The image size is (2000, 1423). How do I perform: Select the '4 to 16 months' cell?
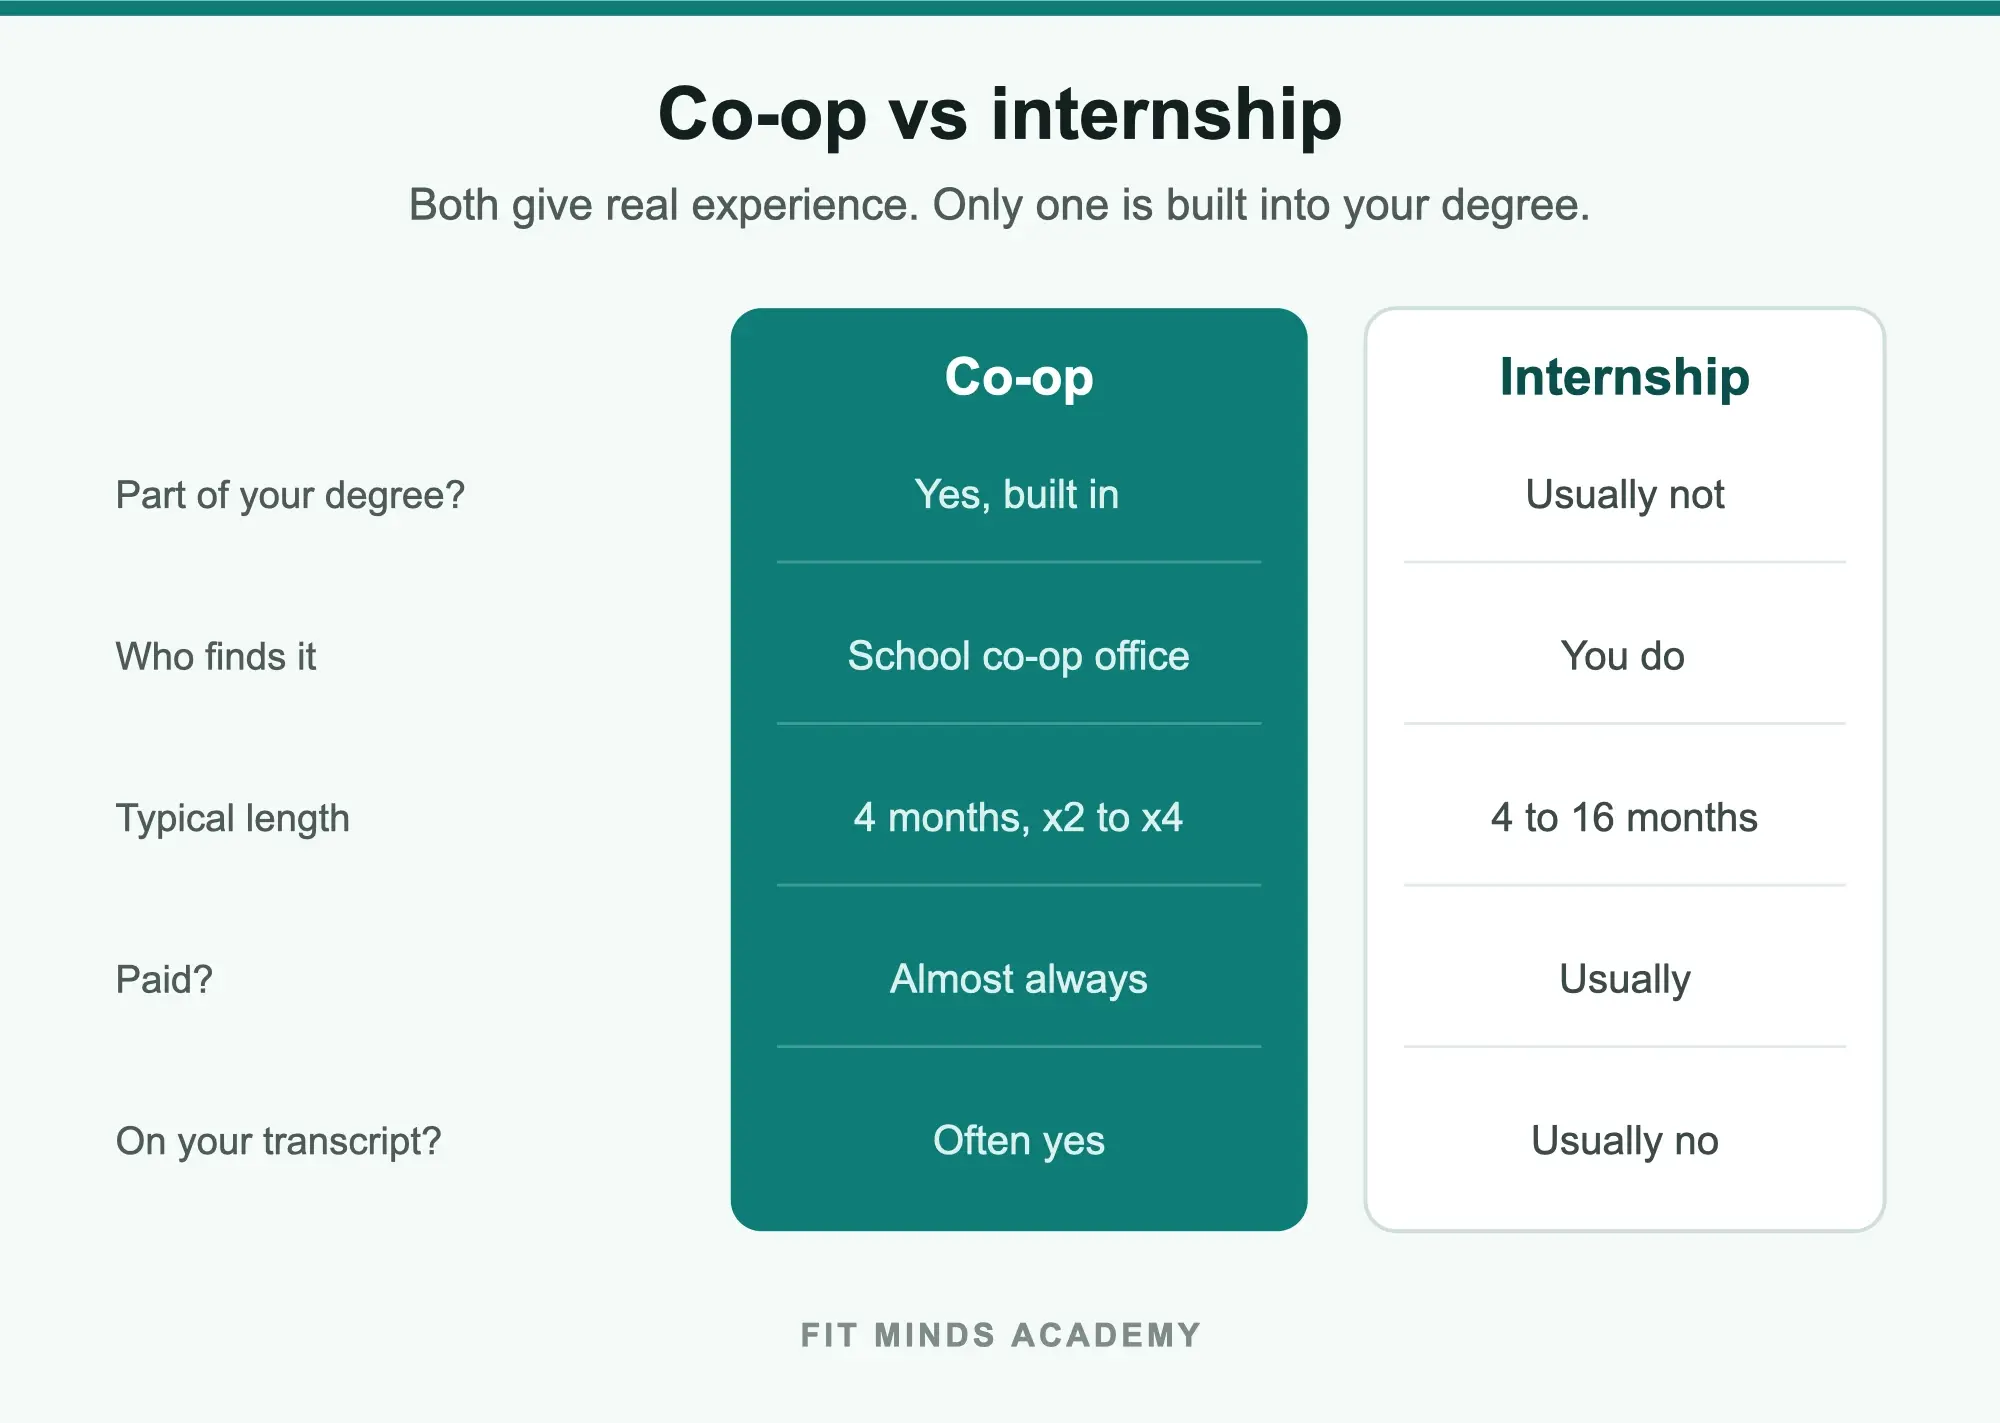pyautogui.click(x=1624, y=818)
